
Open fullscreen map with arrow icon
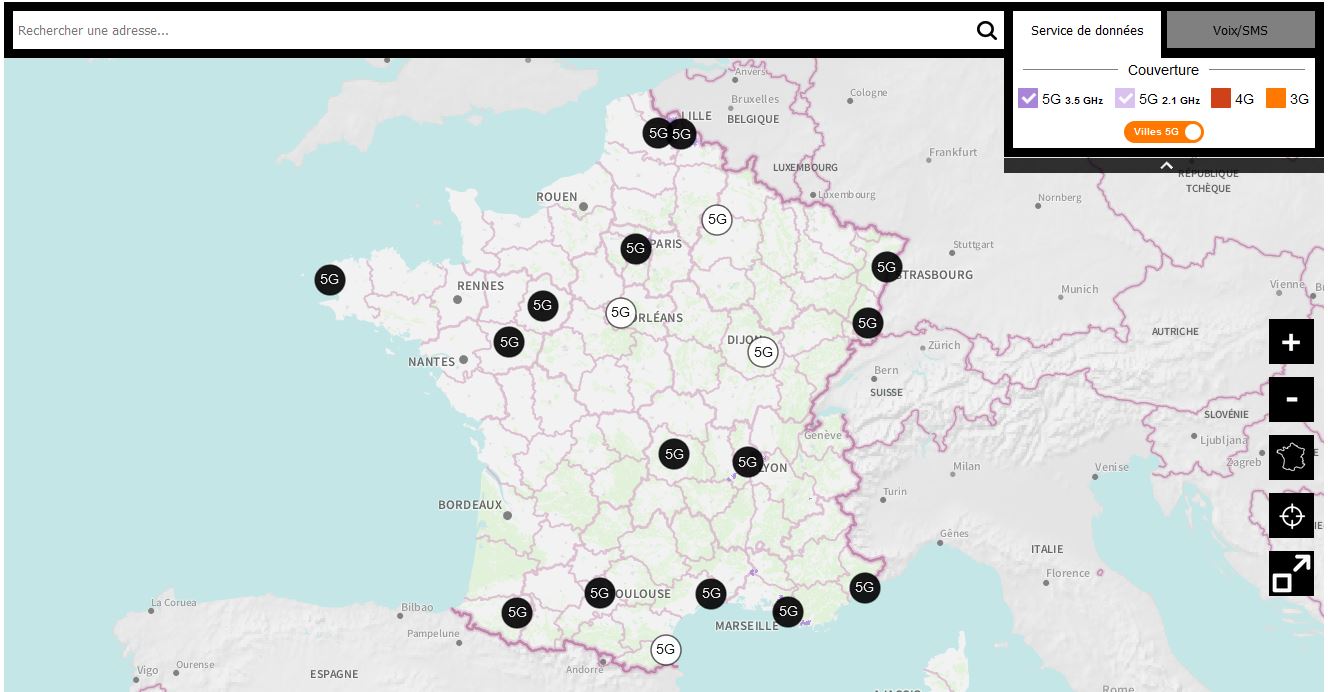click(1291, 574)
